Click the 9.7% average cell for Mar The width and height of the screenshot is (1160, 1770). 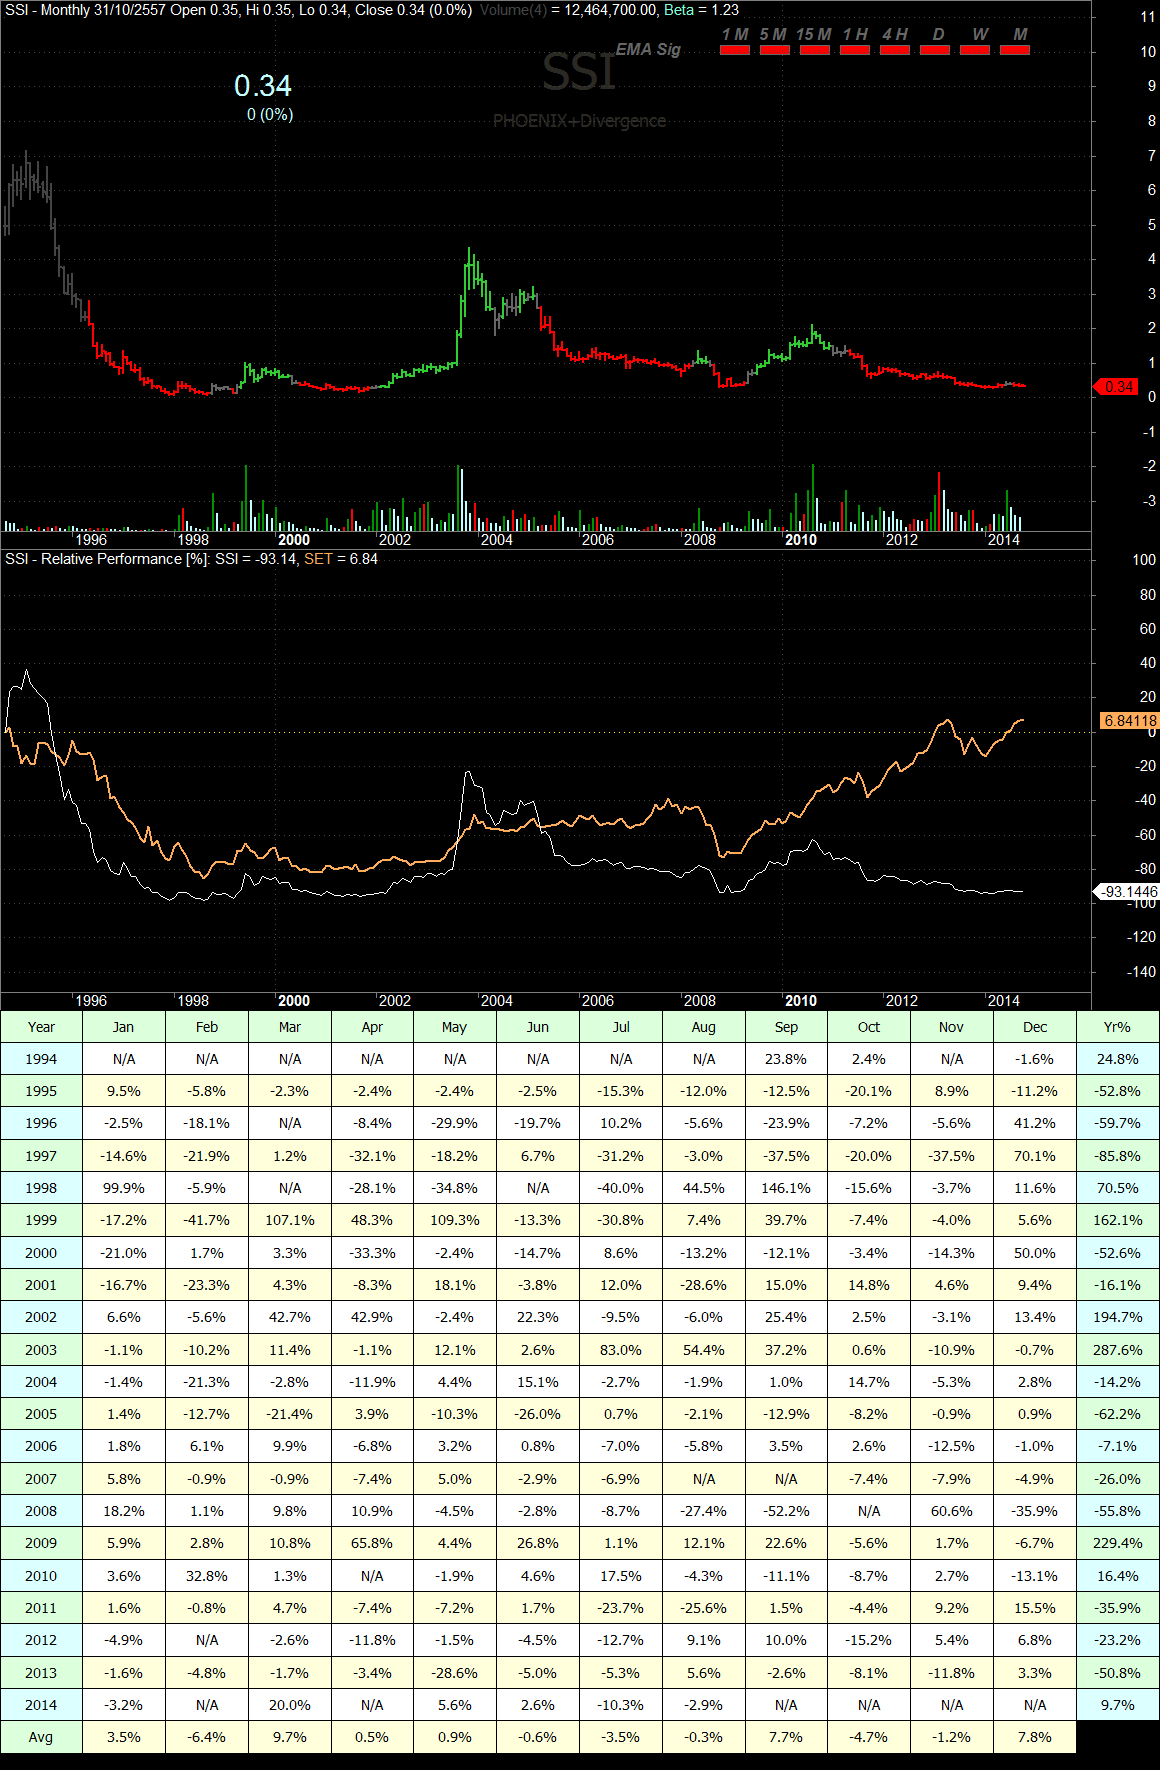290,1737
